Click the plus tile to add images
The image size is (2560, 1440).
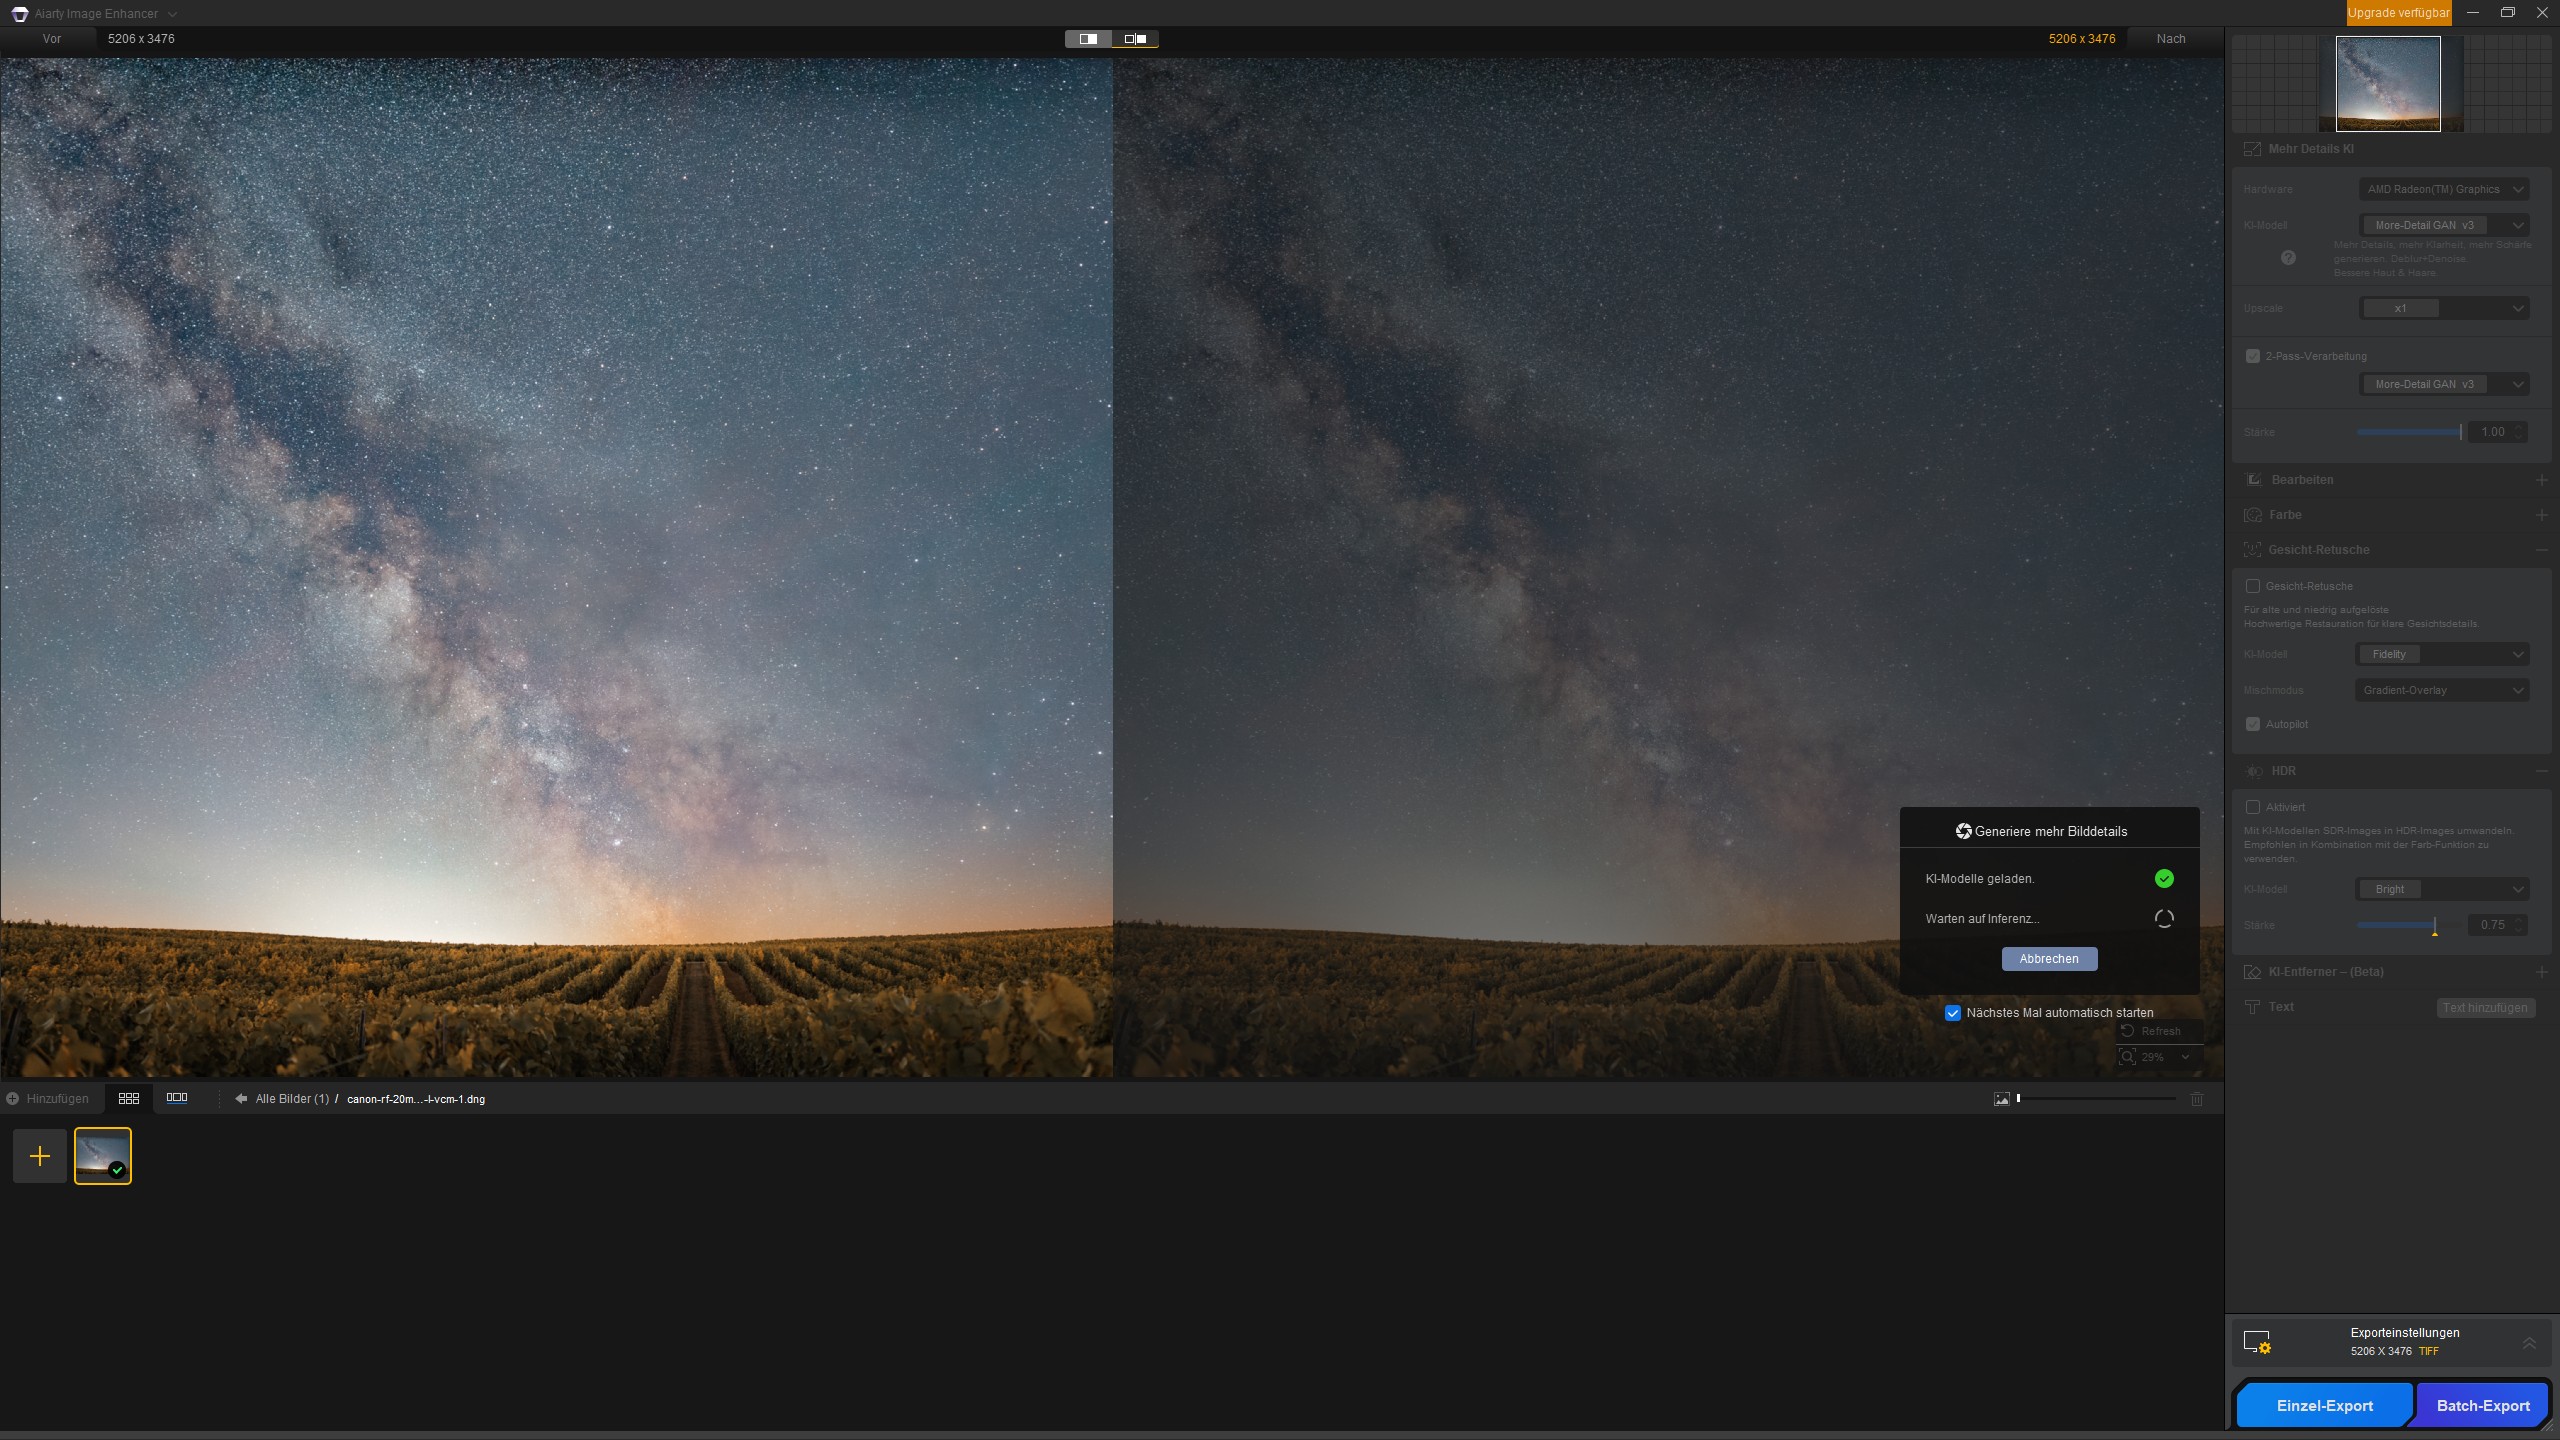(40, 1156)
